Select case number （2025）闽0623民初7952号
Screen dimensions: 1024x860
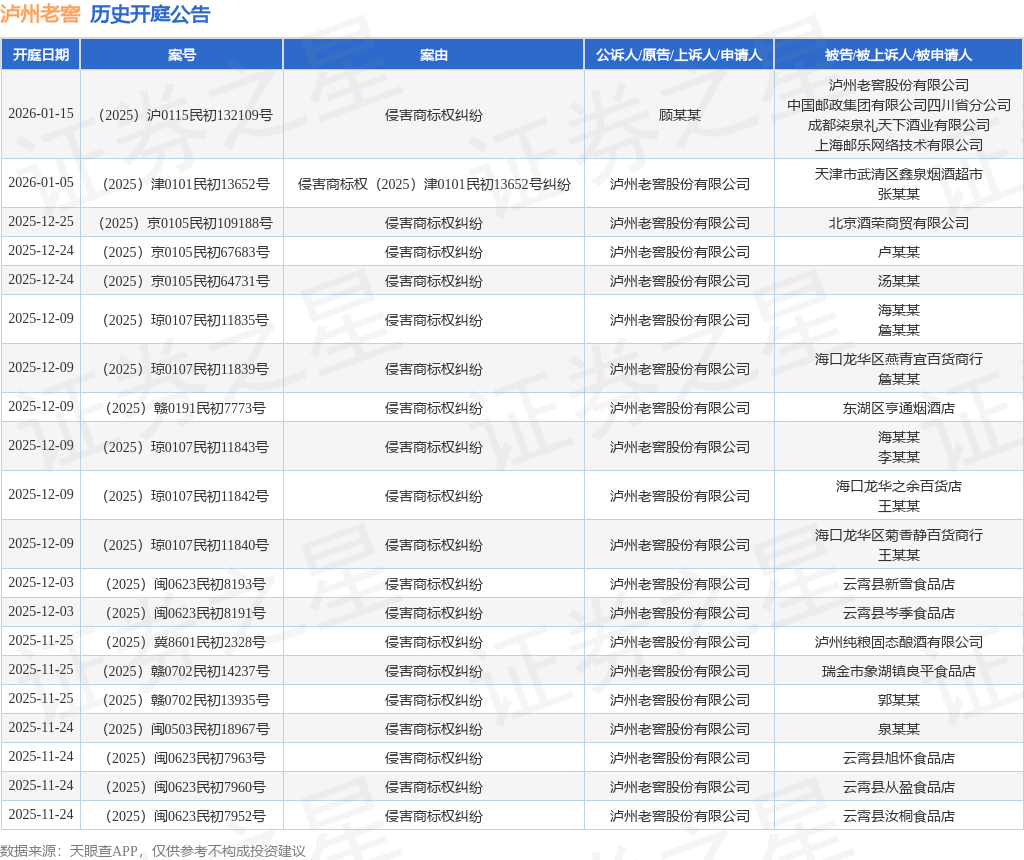pos(182,816)
